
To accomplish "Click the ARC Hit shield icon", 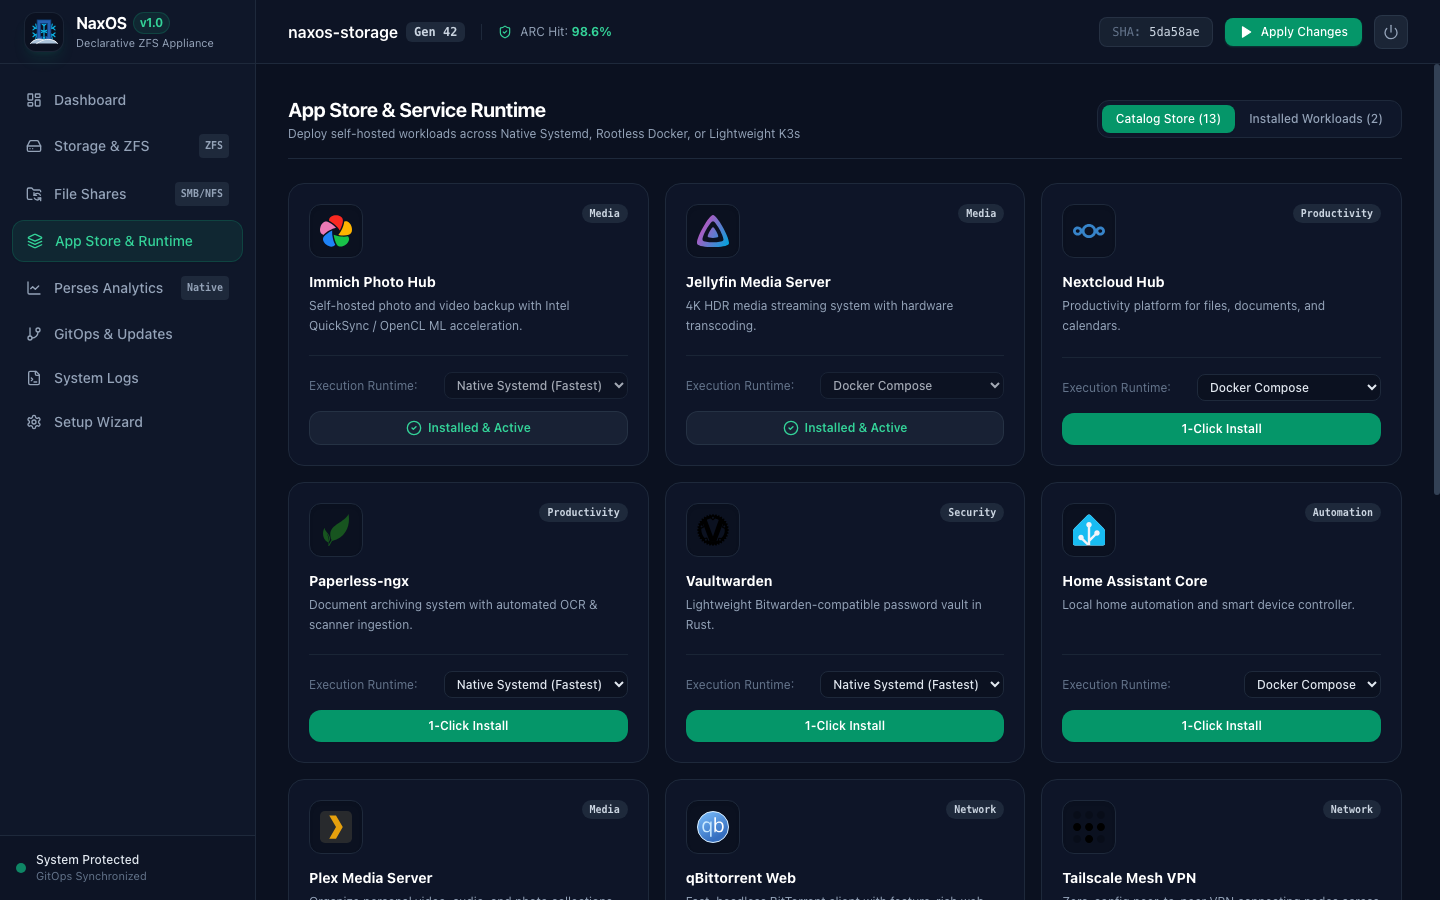I will 505,32.
